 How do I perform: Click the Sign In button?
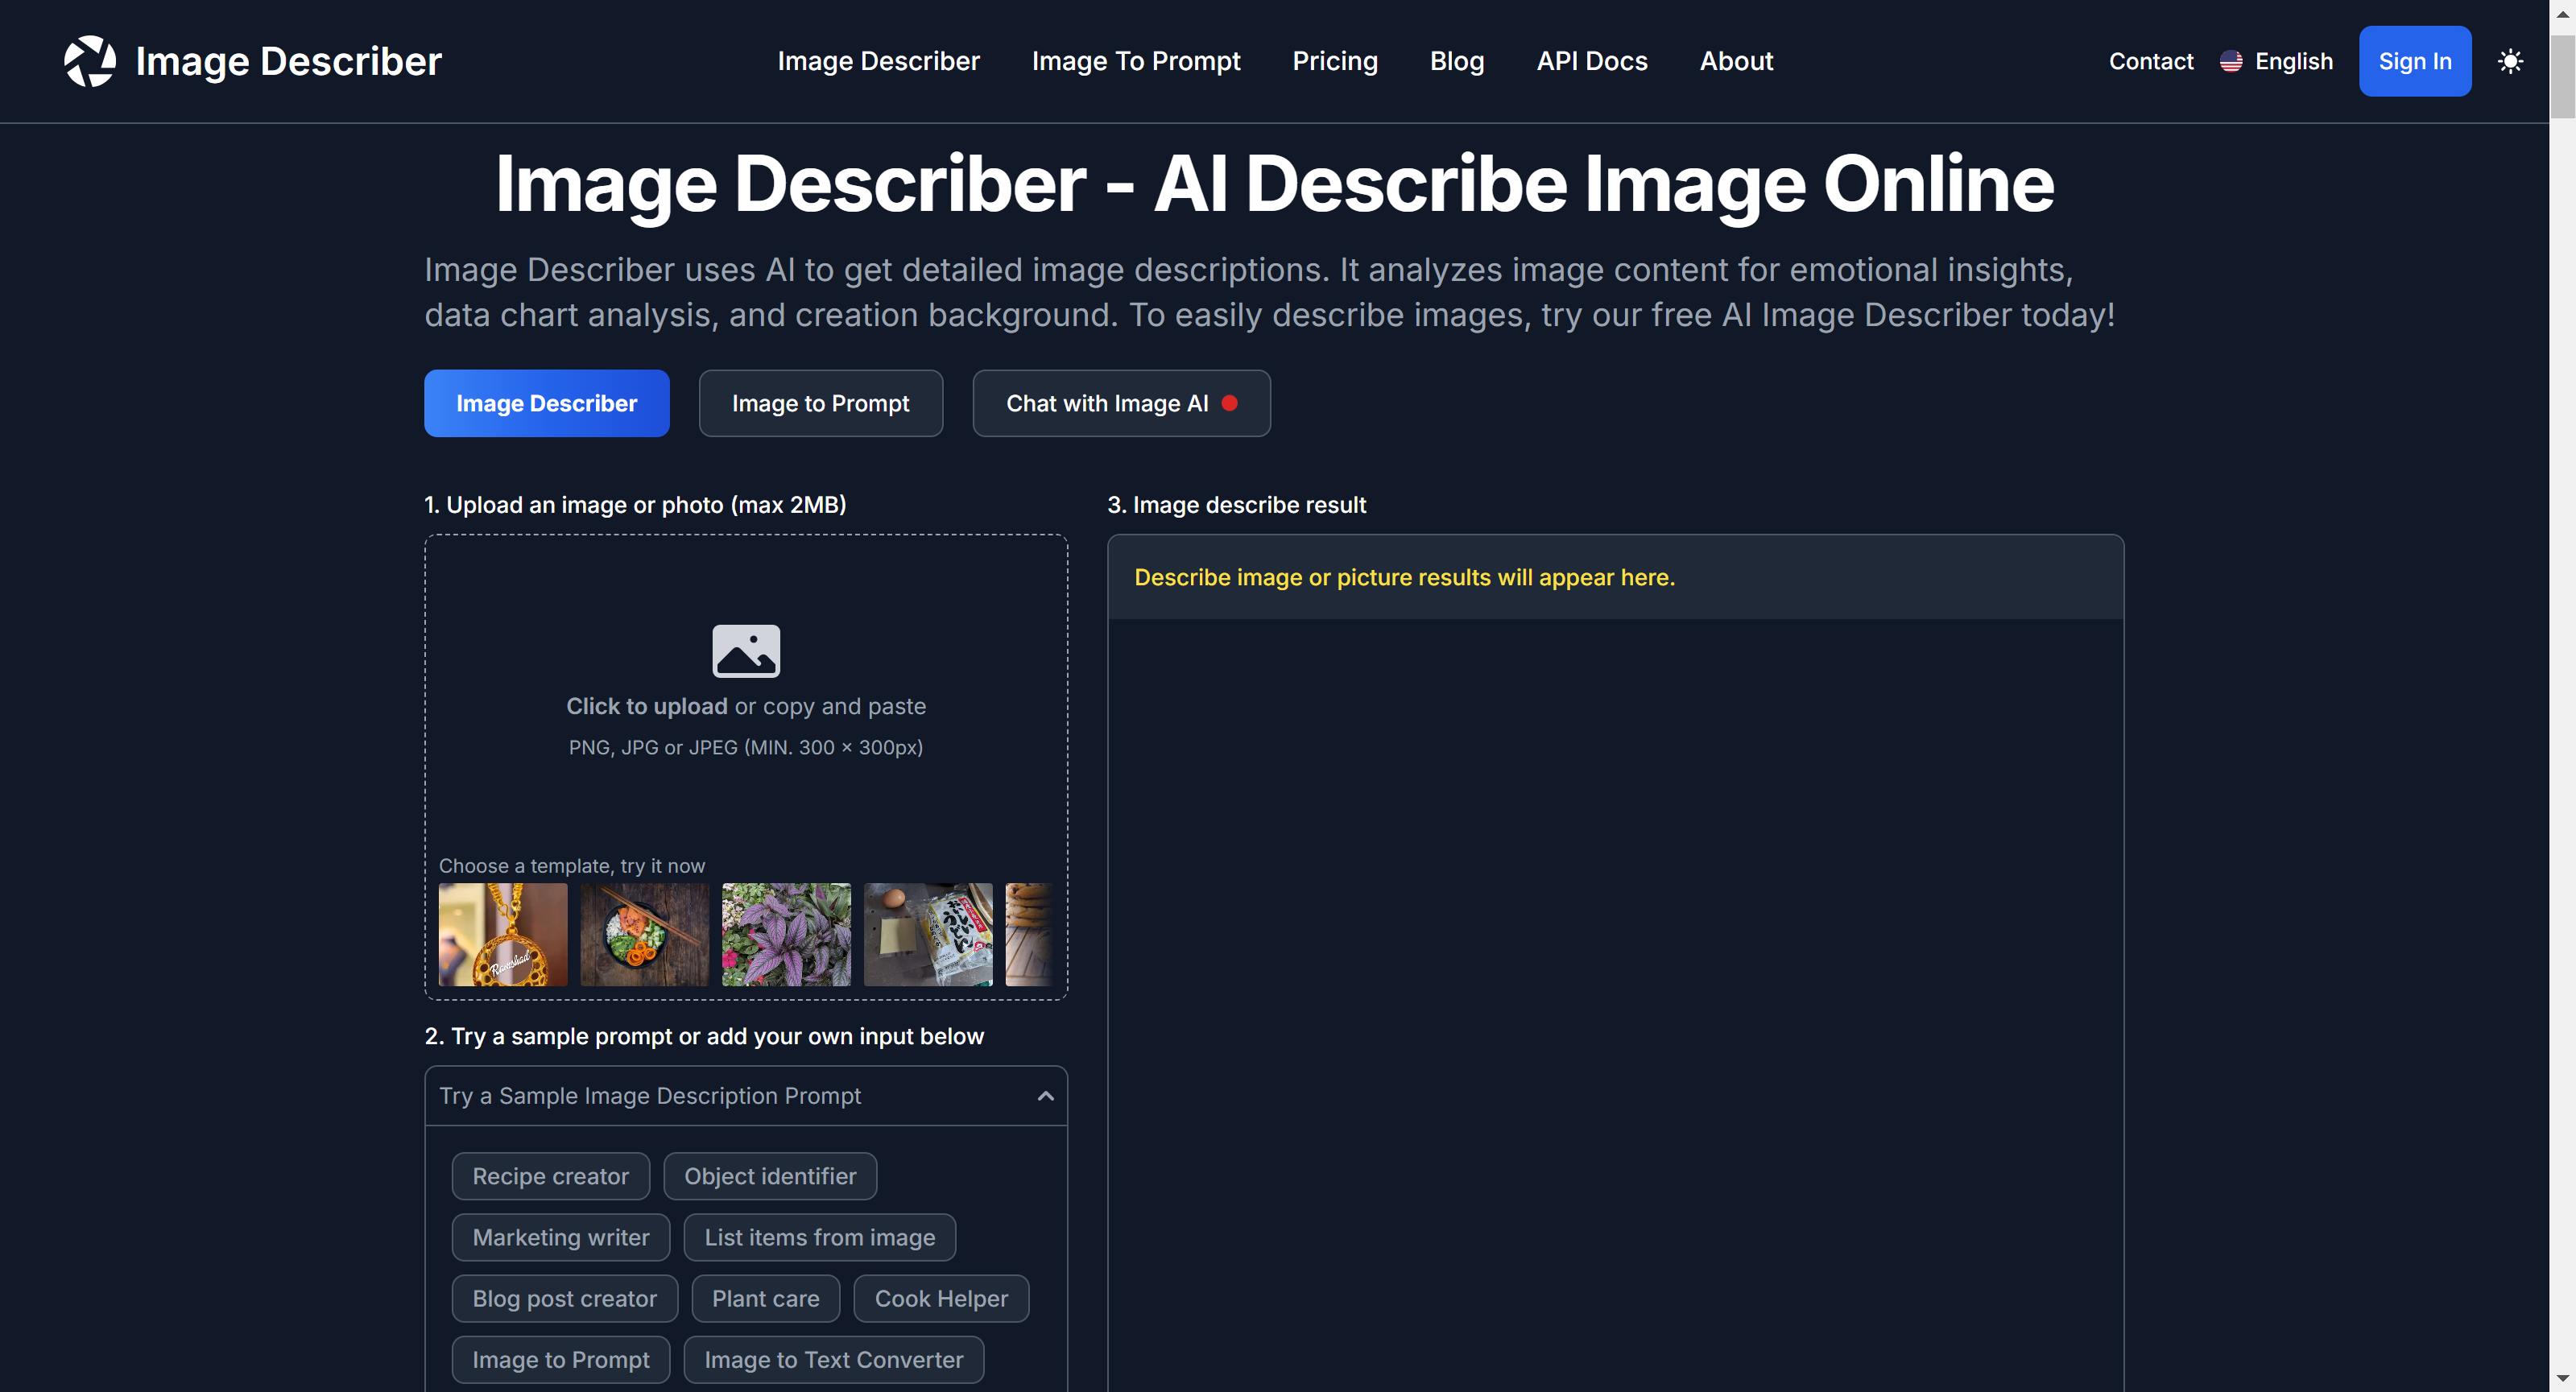tap(2415, 61)
